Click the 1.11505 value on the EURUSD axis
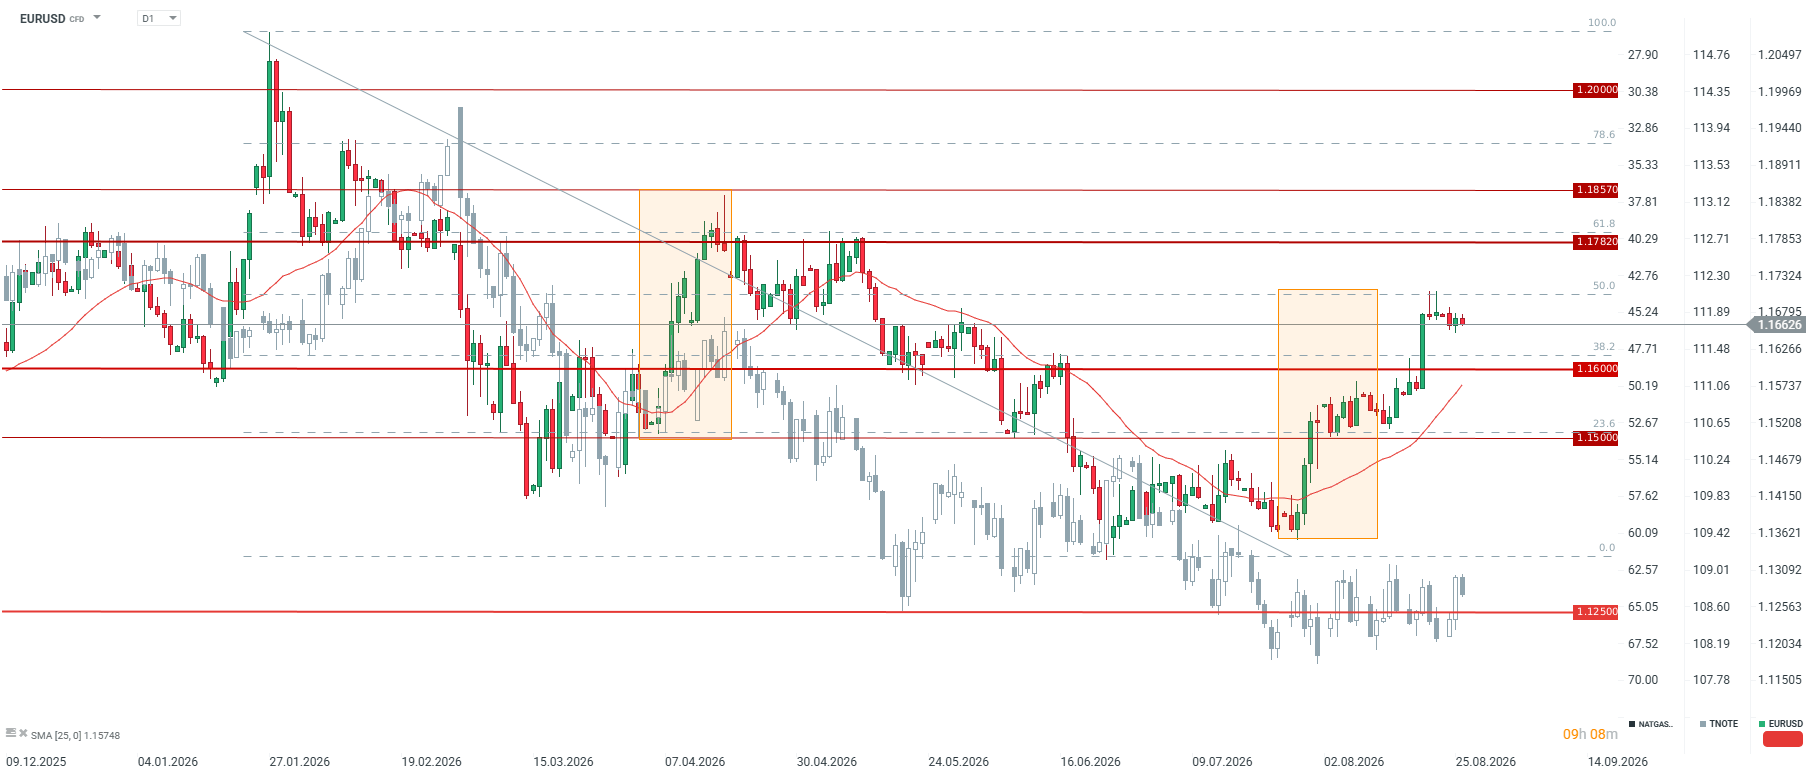The width and height of the screenshot is (1818, 779). tap(1780, 680)
